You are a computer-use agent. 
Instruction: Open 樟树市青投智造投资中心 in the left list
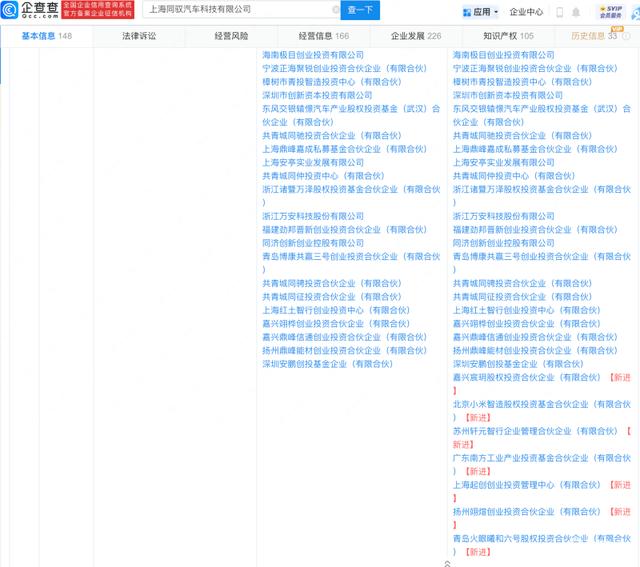click(331, 82)
